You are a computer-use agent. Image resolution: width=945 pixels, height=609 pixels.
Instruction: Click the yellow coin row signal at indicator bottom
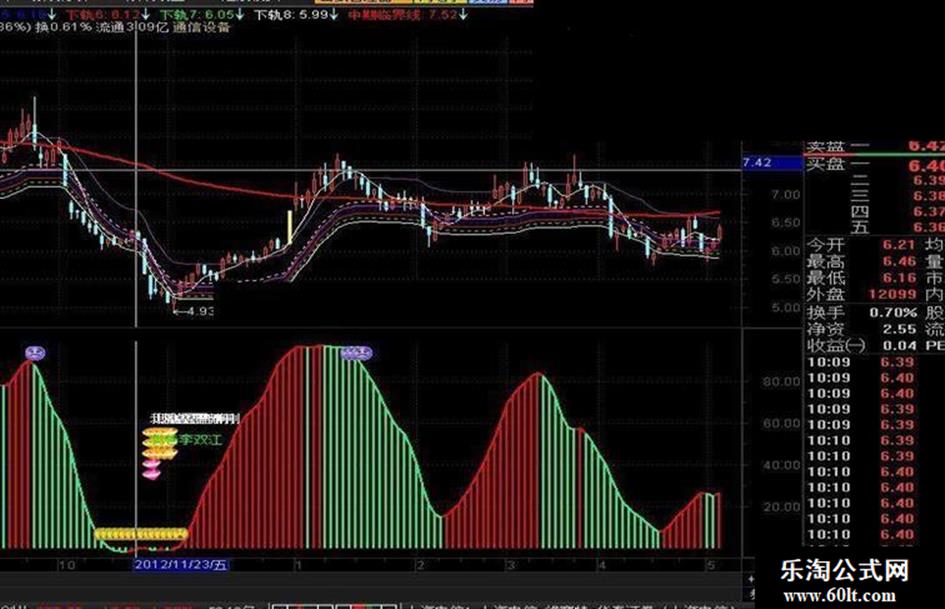[141, 534]
